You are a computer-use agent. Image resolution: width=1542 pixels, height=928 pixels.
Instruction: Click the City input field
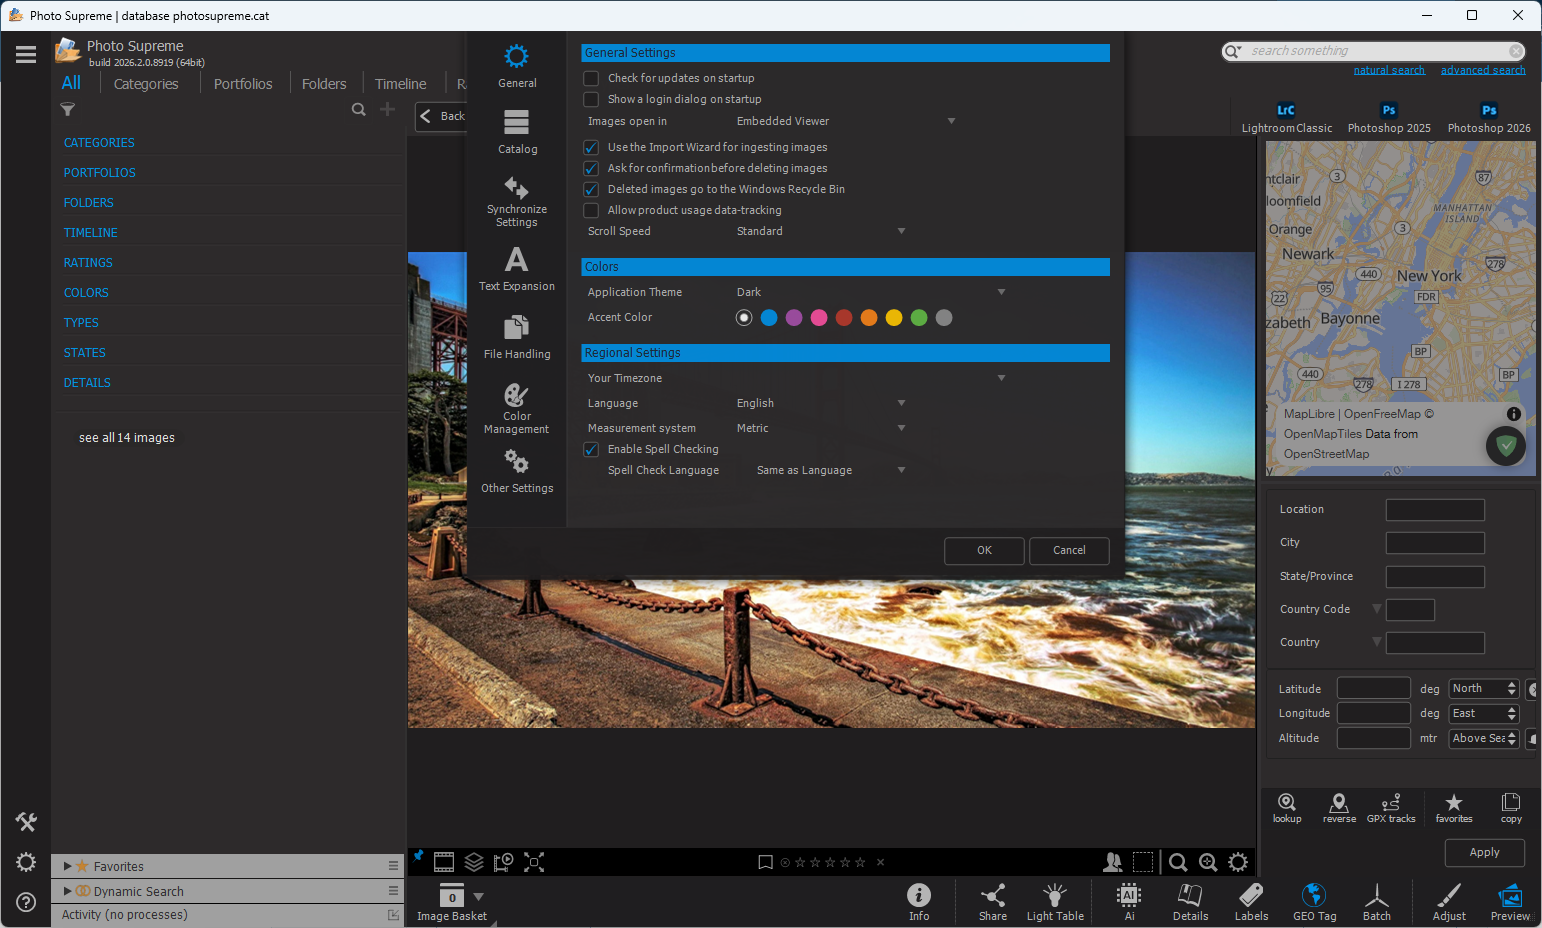pyautogui.click(x=1434, y=543)
